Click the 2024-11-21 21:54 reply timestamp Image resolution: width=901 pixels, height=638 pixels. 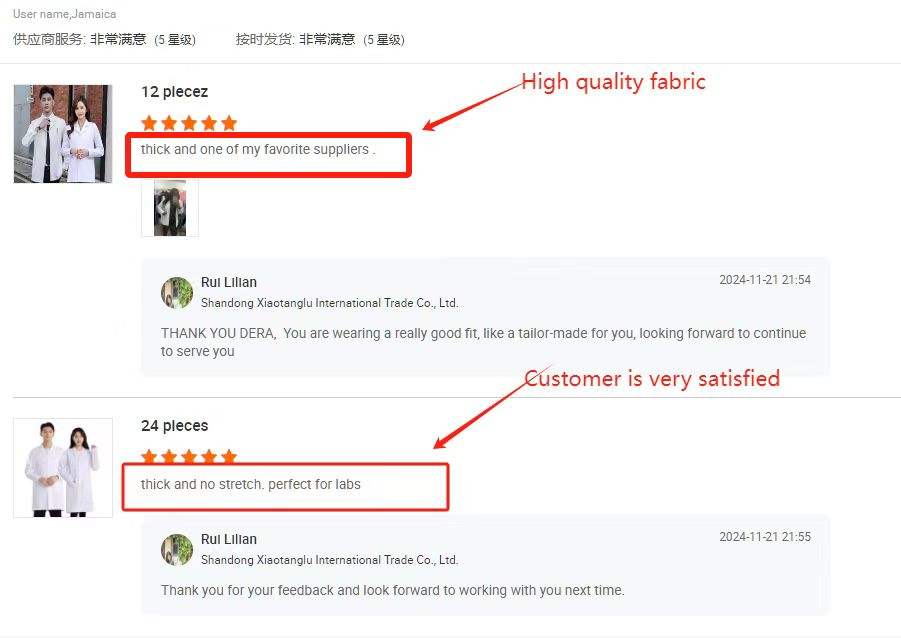(x=765, y=280)
